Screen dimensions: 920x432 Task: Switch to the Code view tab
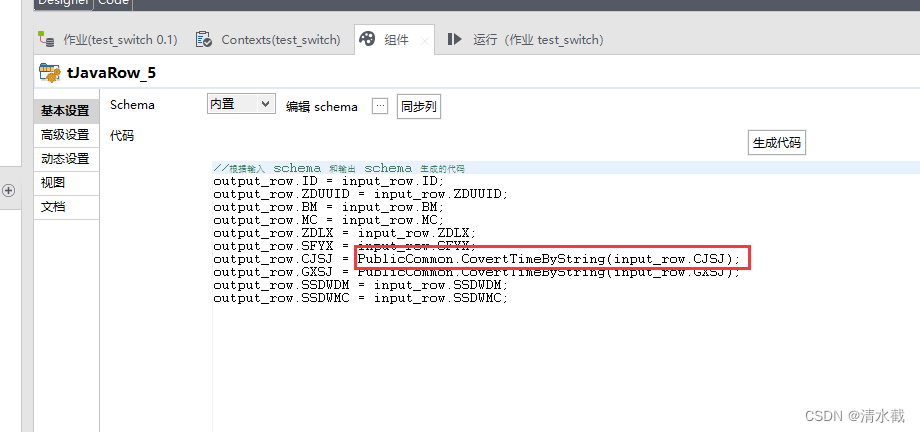coord(114,4)
